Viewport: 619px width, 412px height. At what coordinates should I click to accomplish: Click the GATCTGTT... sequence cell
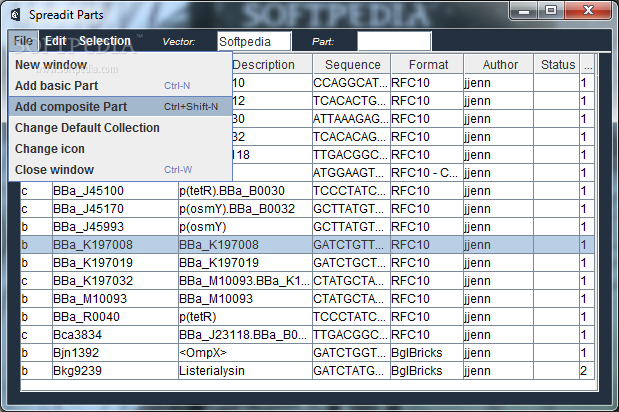click(x=351, y=245)
